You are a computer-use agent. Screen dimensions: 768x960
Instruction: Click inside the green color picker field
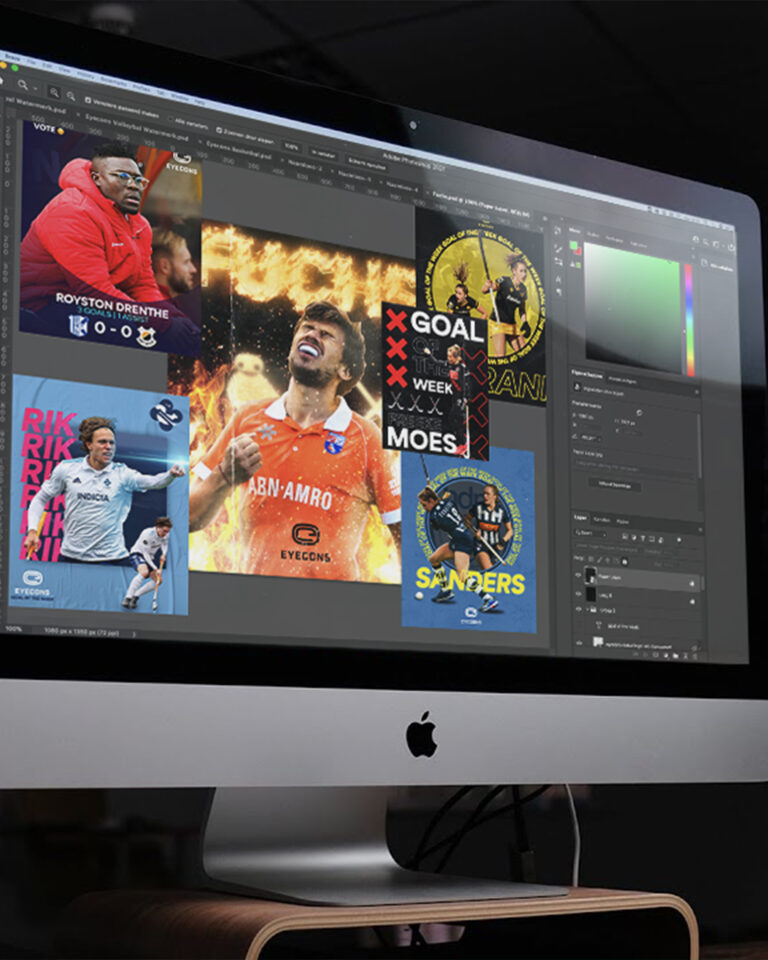click(x=633, y=308)
